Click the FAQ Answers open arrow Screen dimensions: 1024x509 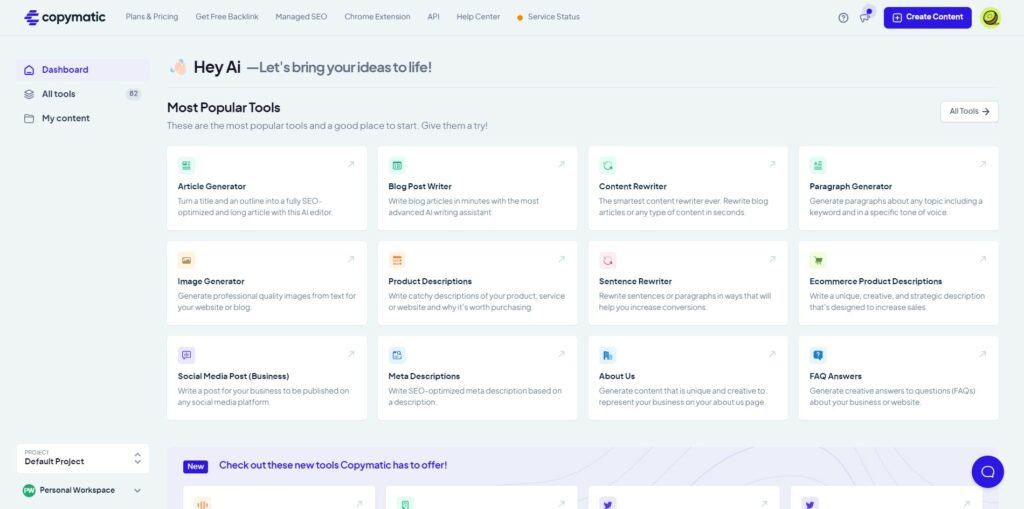(982, 354)
